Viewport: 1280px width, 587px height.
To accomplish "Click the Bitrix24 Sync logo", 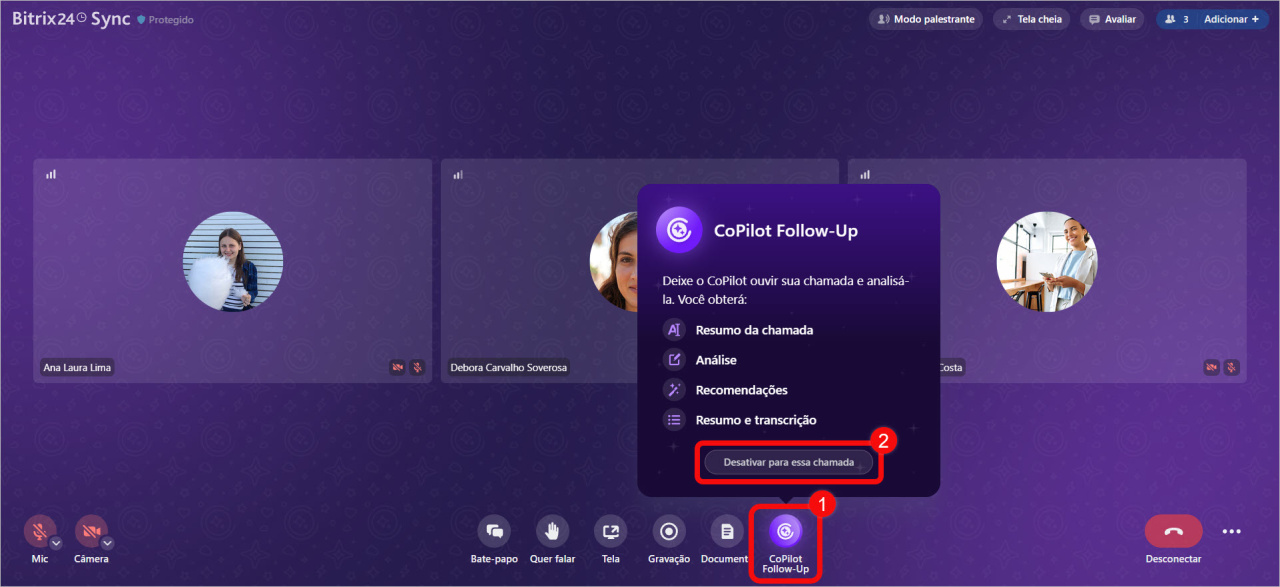I will tap(71, 19).
